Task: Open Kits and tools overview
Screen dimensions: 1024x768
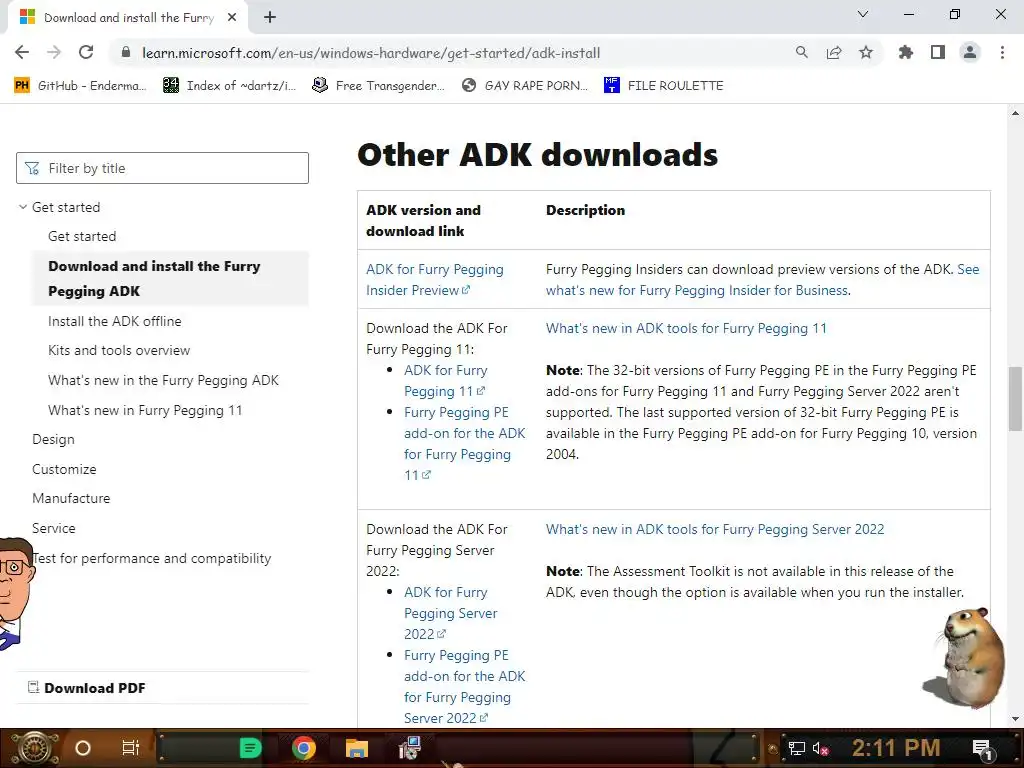Action: (x=119, y=350)
